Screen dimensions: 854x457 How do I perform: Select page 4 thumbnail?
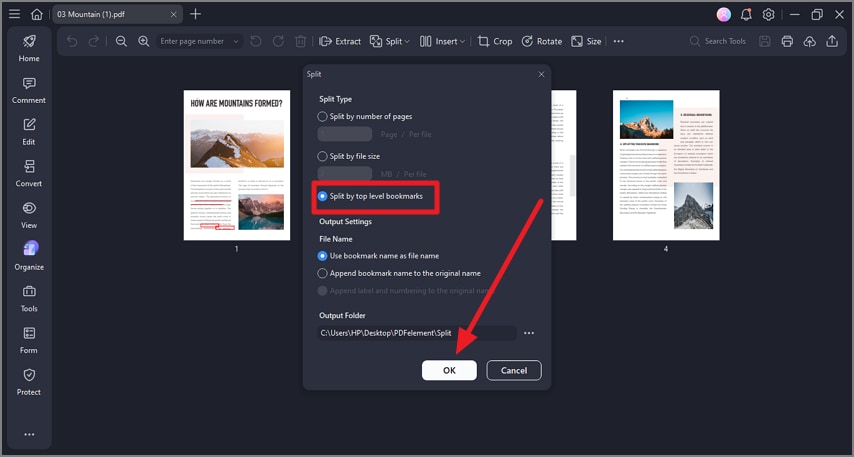[x=666, y=165]
